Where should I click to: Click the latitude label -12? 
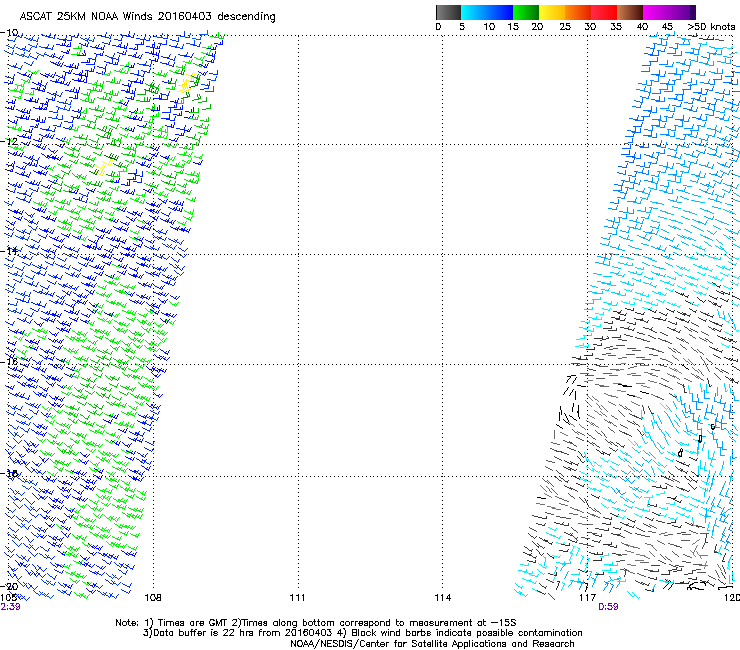tap(9, 142)
